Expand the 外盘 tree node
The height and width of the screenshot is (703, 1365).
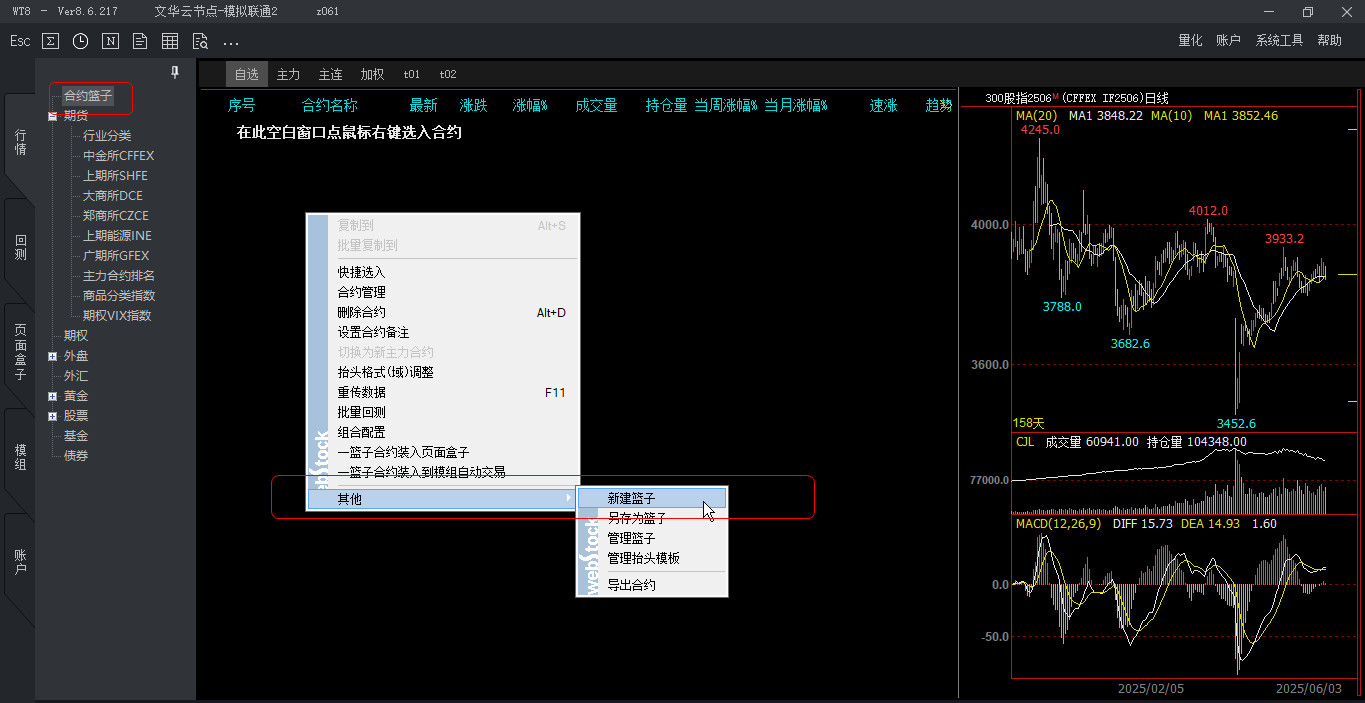53,356
